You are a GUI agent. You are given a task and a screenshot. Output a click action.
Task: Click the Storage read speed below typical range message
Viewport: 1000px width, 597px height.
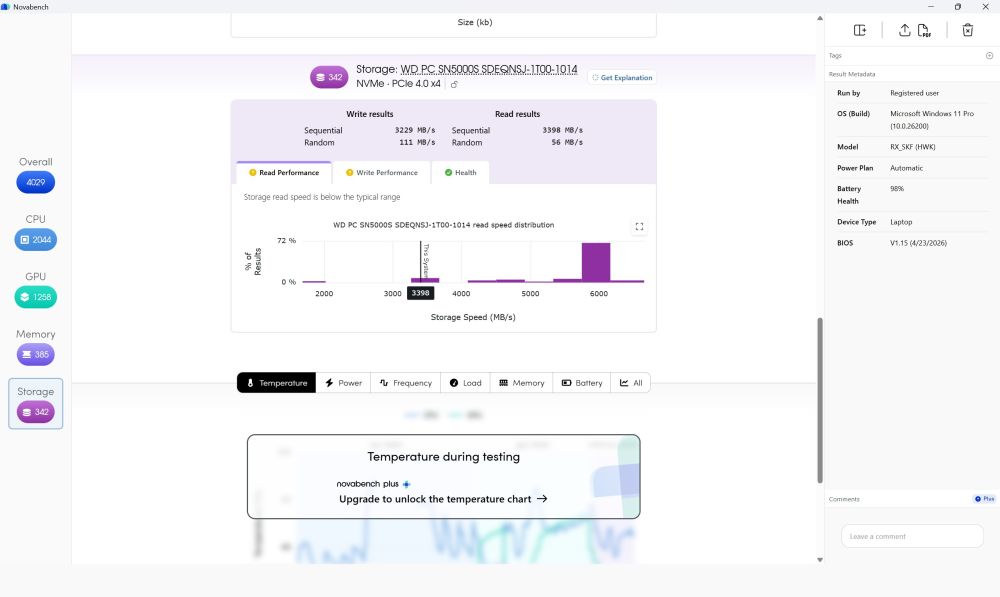click(x=322, y=197)
